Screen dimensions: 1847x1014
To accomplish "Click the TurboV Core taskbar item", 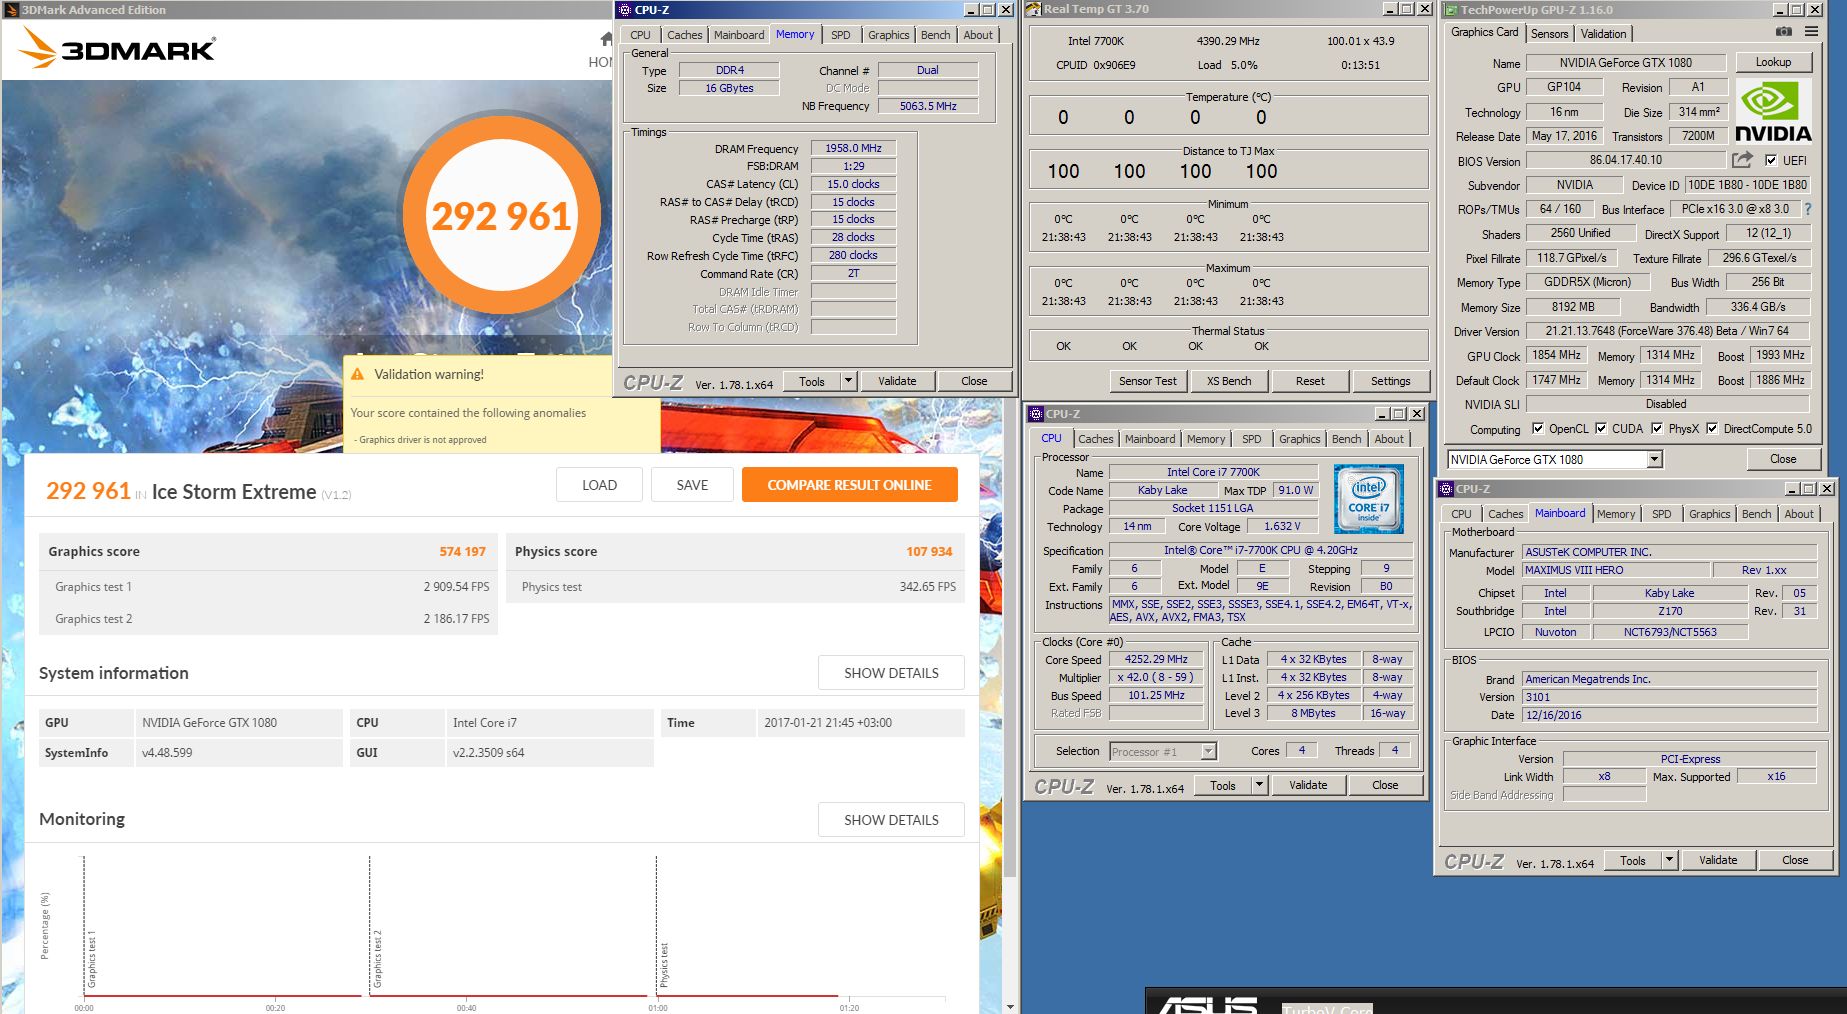I will [1327, 1008].
